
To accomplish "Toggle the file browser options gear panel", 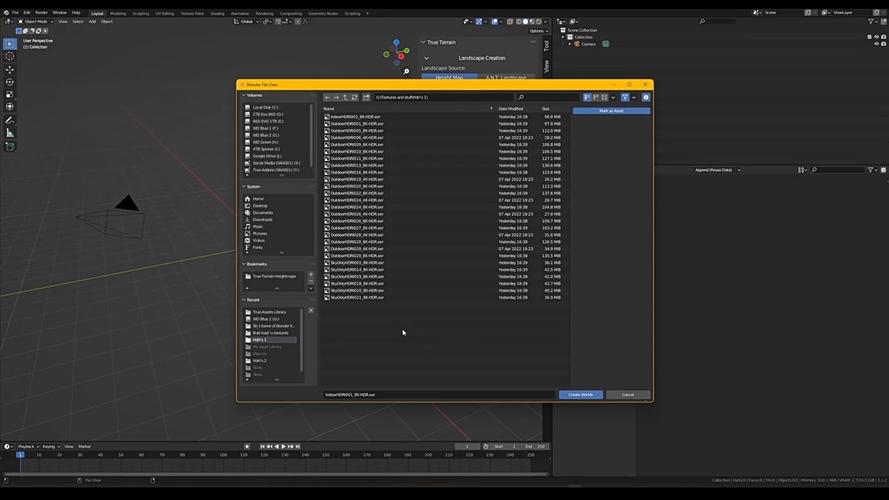I will click(x=646, y=98).
